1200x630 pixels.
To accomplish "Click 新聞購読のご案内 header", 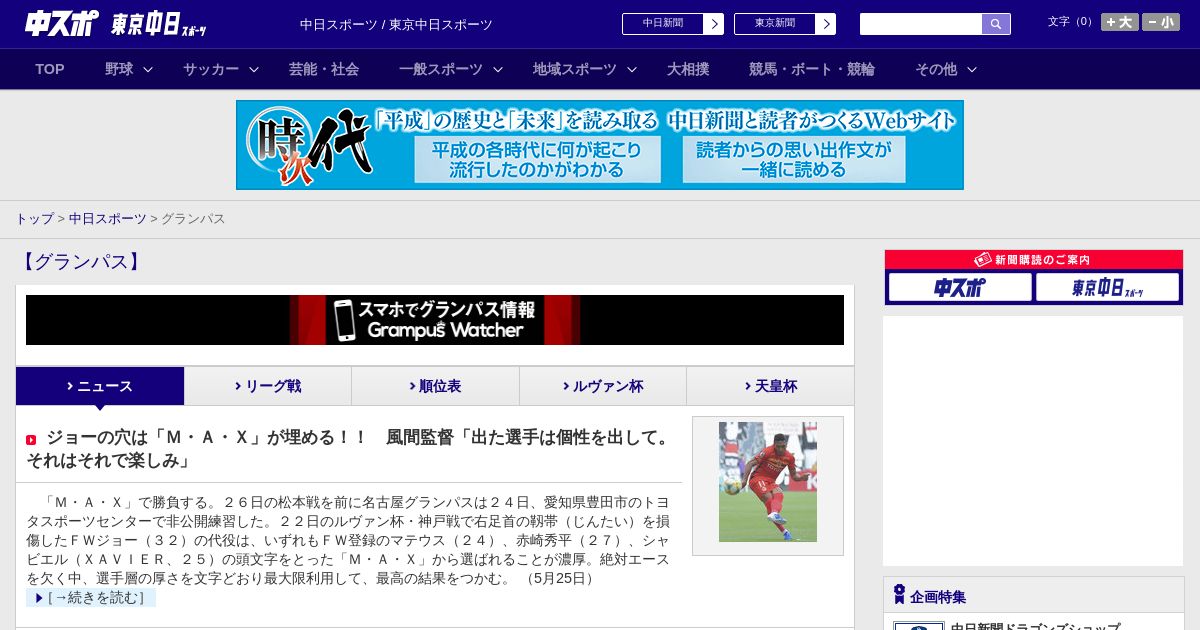I will [1034, 260].
